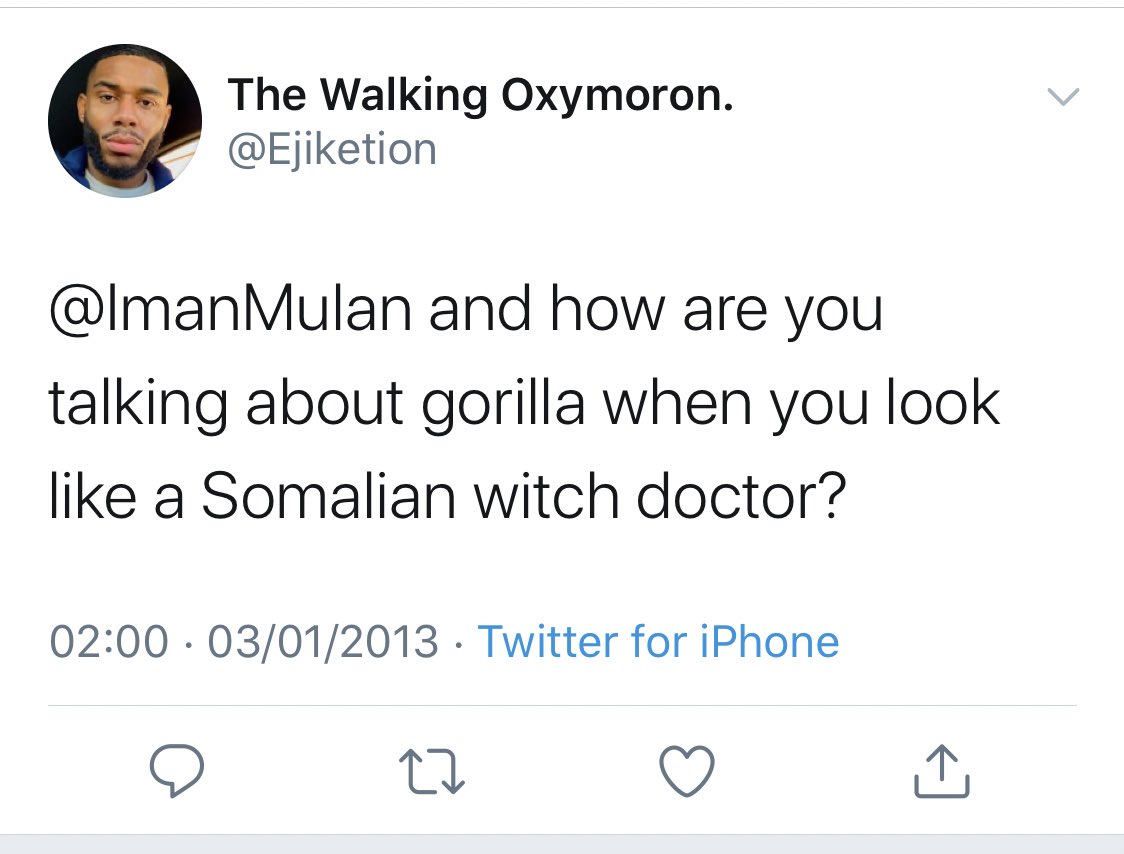1124x854 pixels.
Task: Toggle the heart to favorite this tweet
Action: [687, 771]
